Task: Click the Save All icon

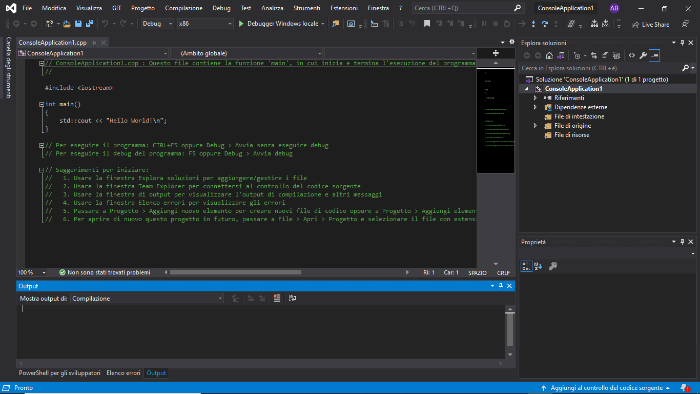Action: tap(89, 24)
